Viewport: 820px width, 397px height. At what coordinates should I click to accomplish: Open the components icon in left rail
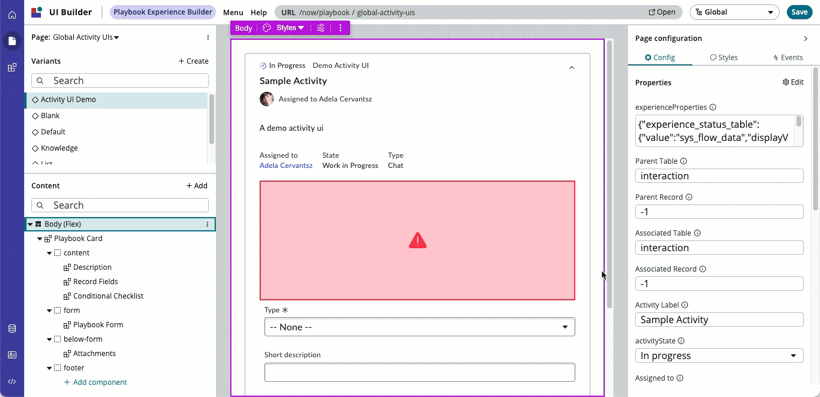pyautogui.click(x=12, y=67)
